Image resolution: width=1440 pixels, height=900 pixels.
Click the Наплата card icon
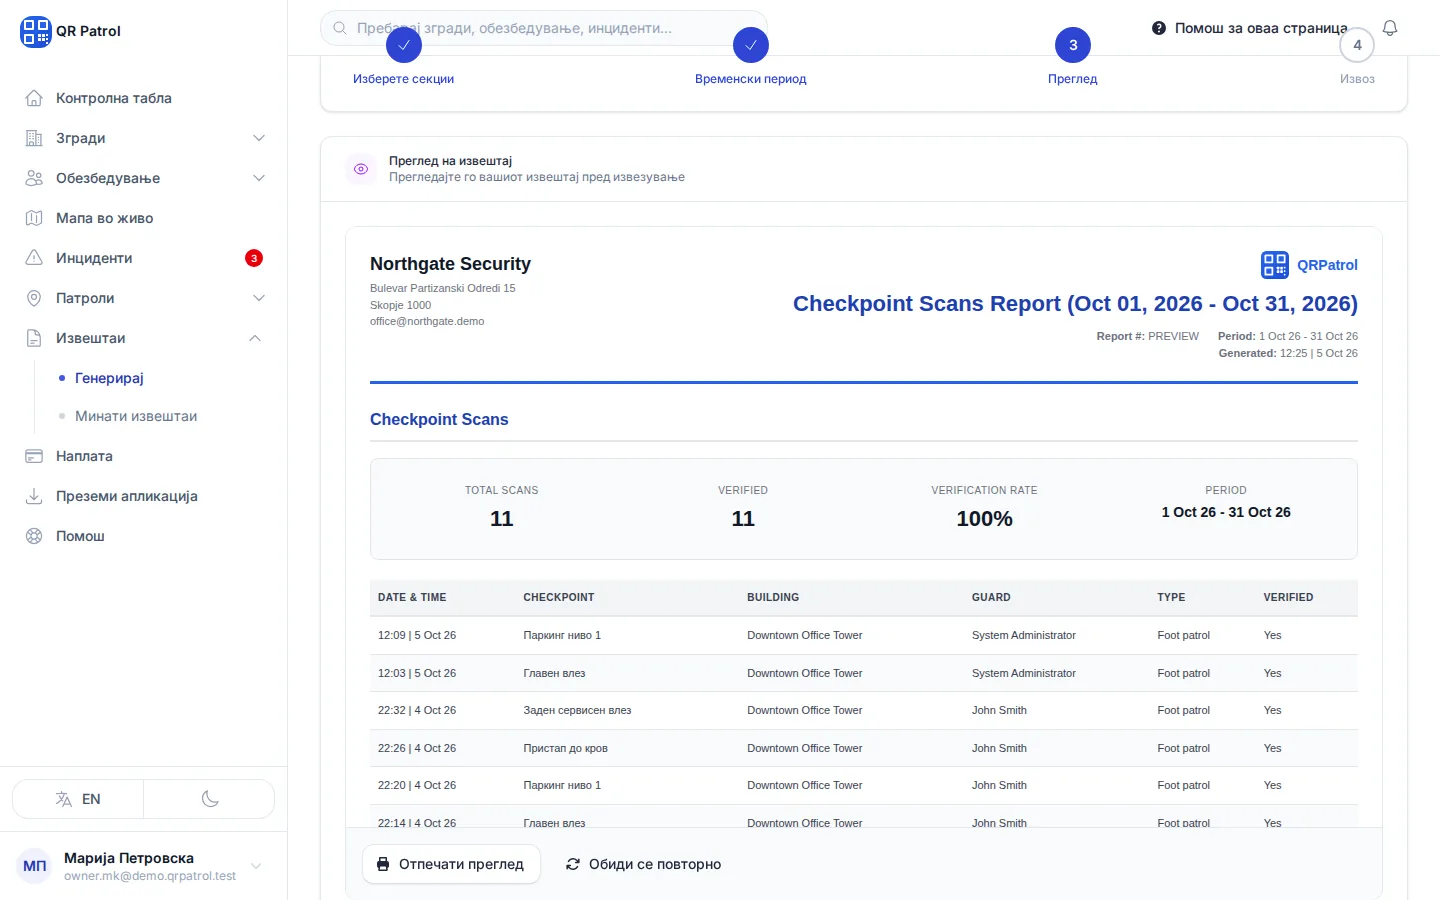tap(34, 456)
